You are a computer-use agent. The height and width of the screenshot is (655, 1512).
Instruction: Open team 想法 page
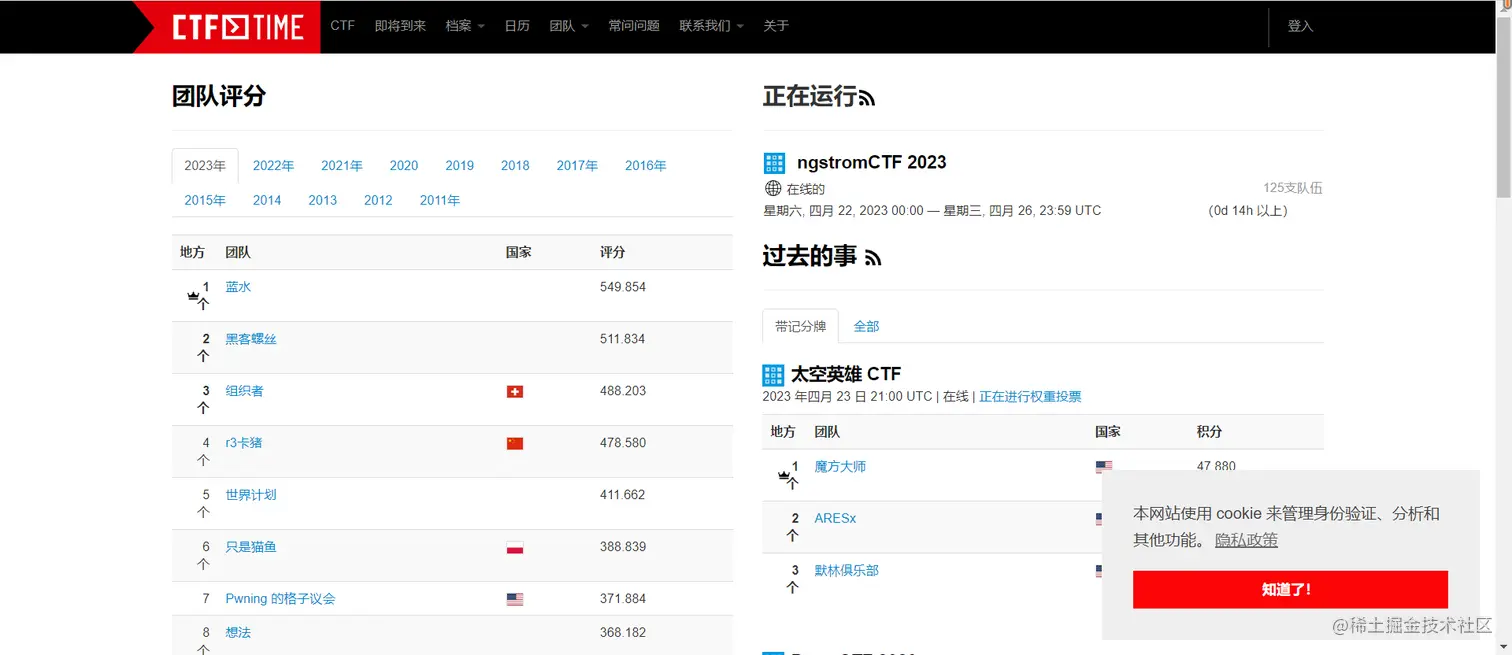[x=238, y=633]
